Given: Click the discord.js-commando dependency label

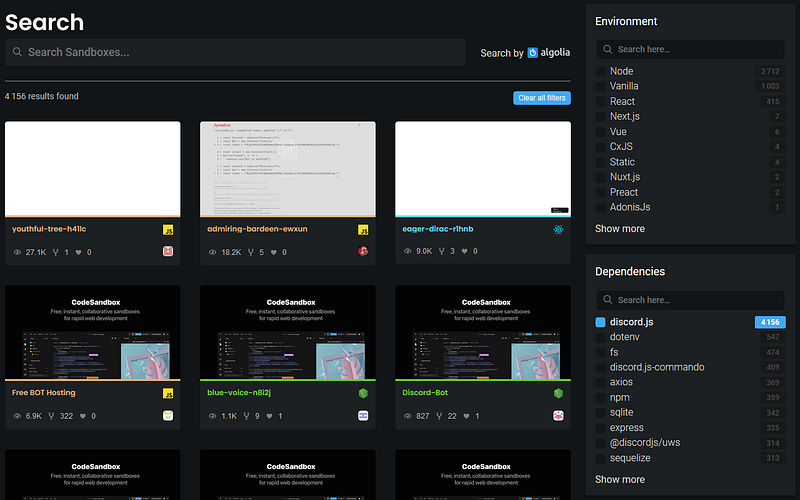Looking at the screenshot, I should (x=657, y=367).
